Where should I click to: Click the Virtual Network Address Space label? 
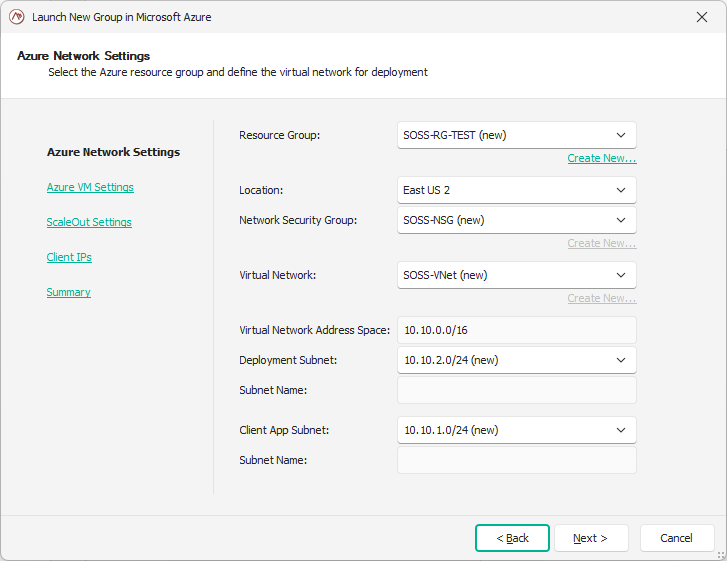pos(314,330)
